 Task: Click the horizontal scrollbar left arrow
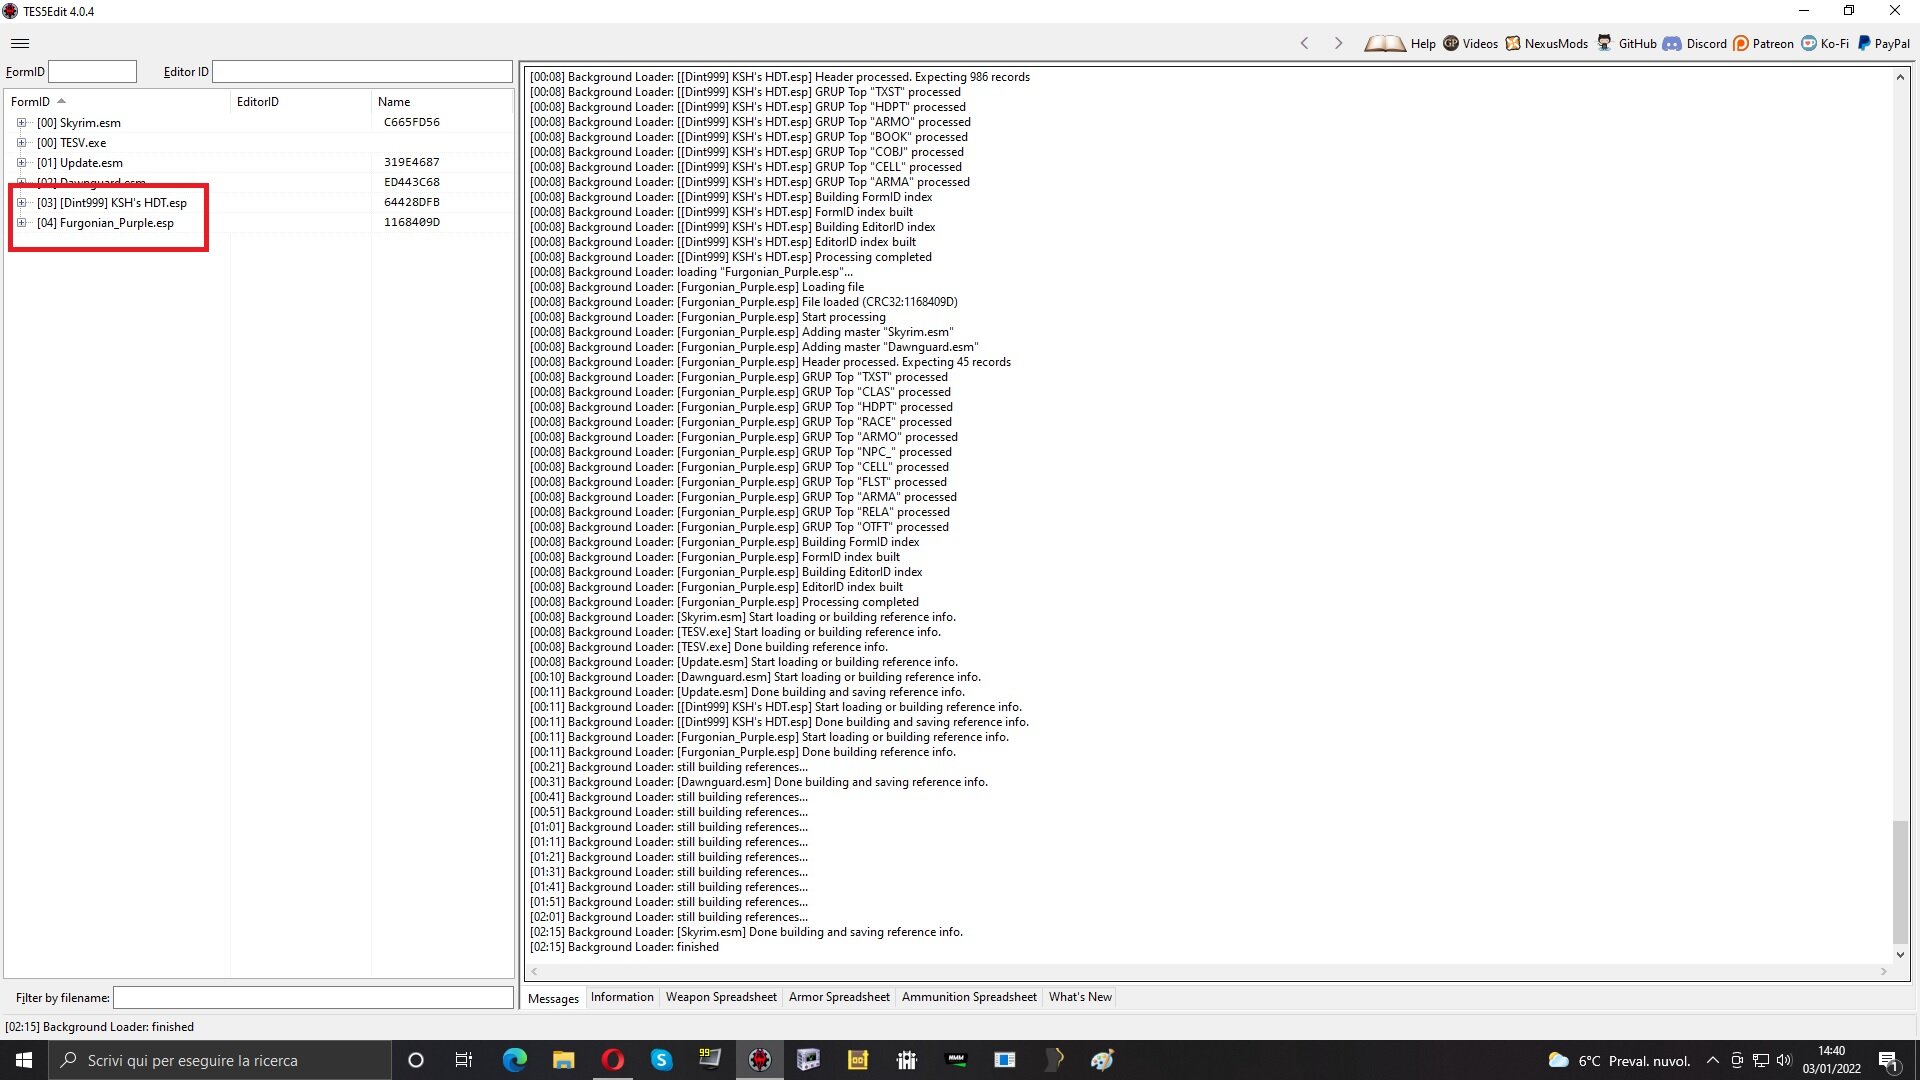tap(535, 972)
